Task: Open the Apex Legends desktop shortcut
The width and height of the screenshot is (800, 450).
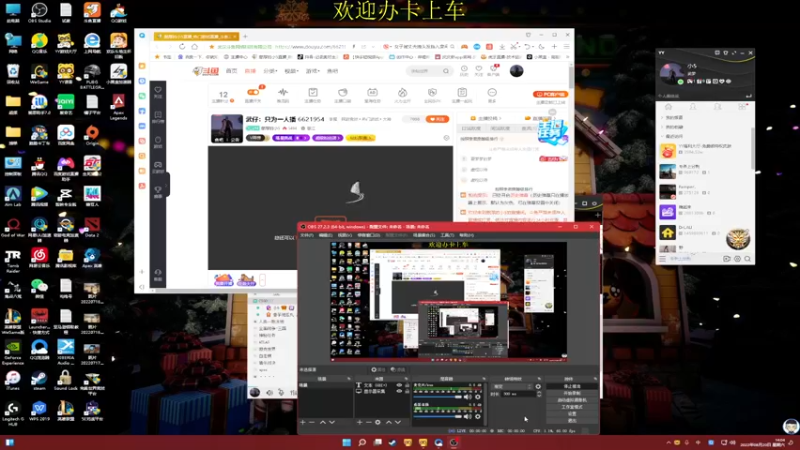Action: pyautogui.click(x=118, y=106)
